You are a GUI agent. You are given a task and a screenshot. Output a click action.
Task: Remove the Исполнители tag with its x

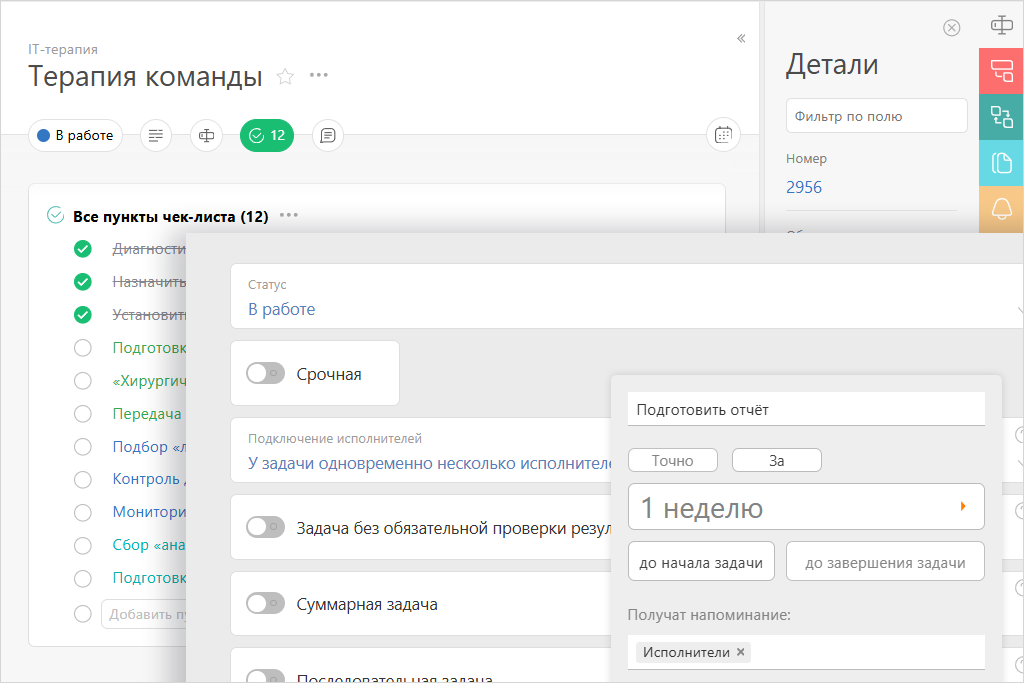coord(741,652)
